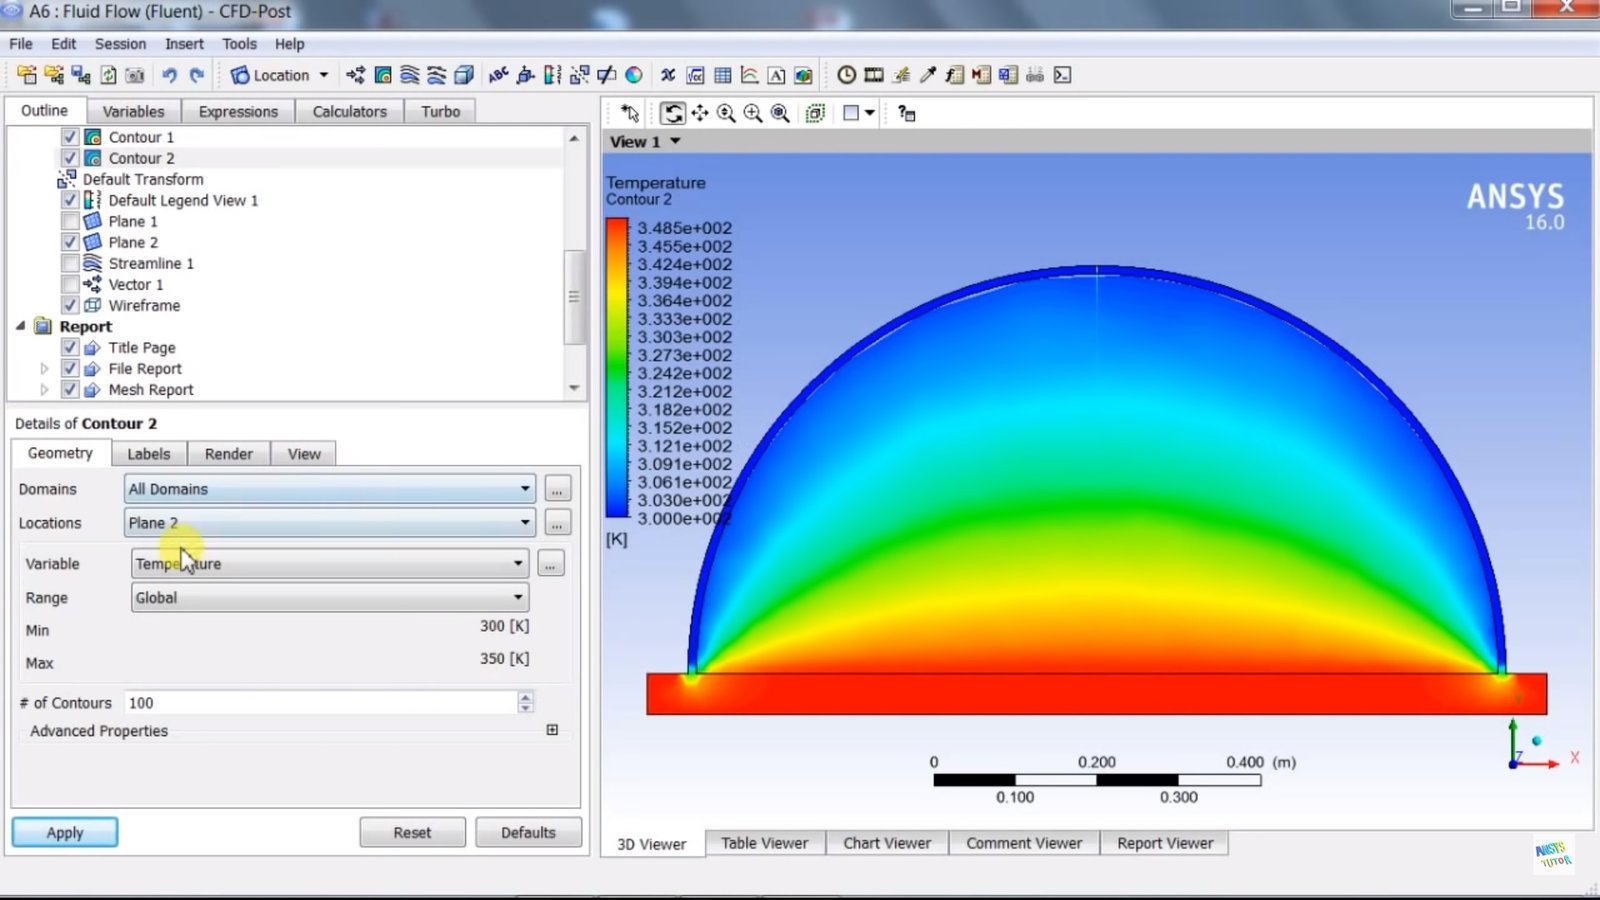Open the Locations dropdown showing Plane 2
Image resolution: width=1600 pixels, height=900 pixels.
pyautogui.click(x=330, y=523)
